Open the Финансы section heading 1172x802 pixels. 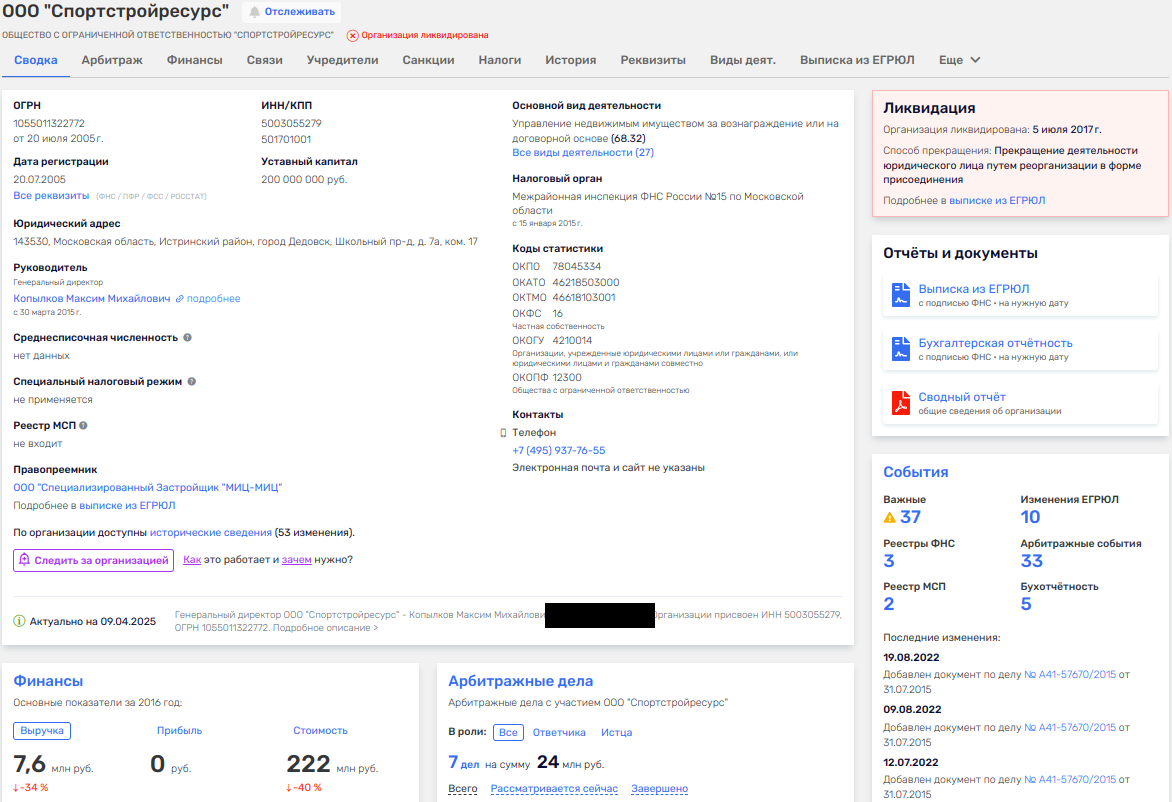[x=48, y=681]
